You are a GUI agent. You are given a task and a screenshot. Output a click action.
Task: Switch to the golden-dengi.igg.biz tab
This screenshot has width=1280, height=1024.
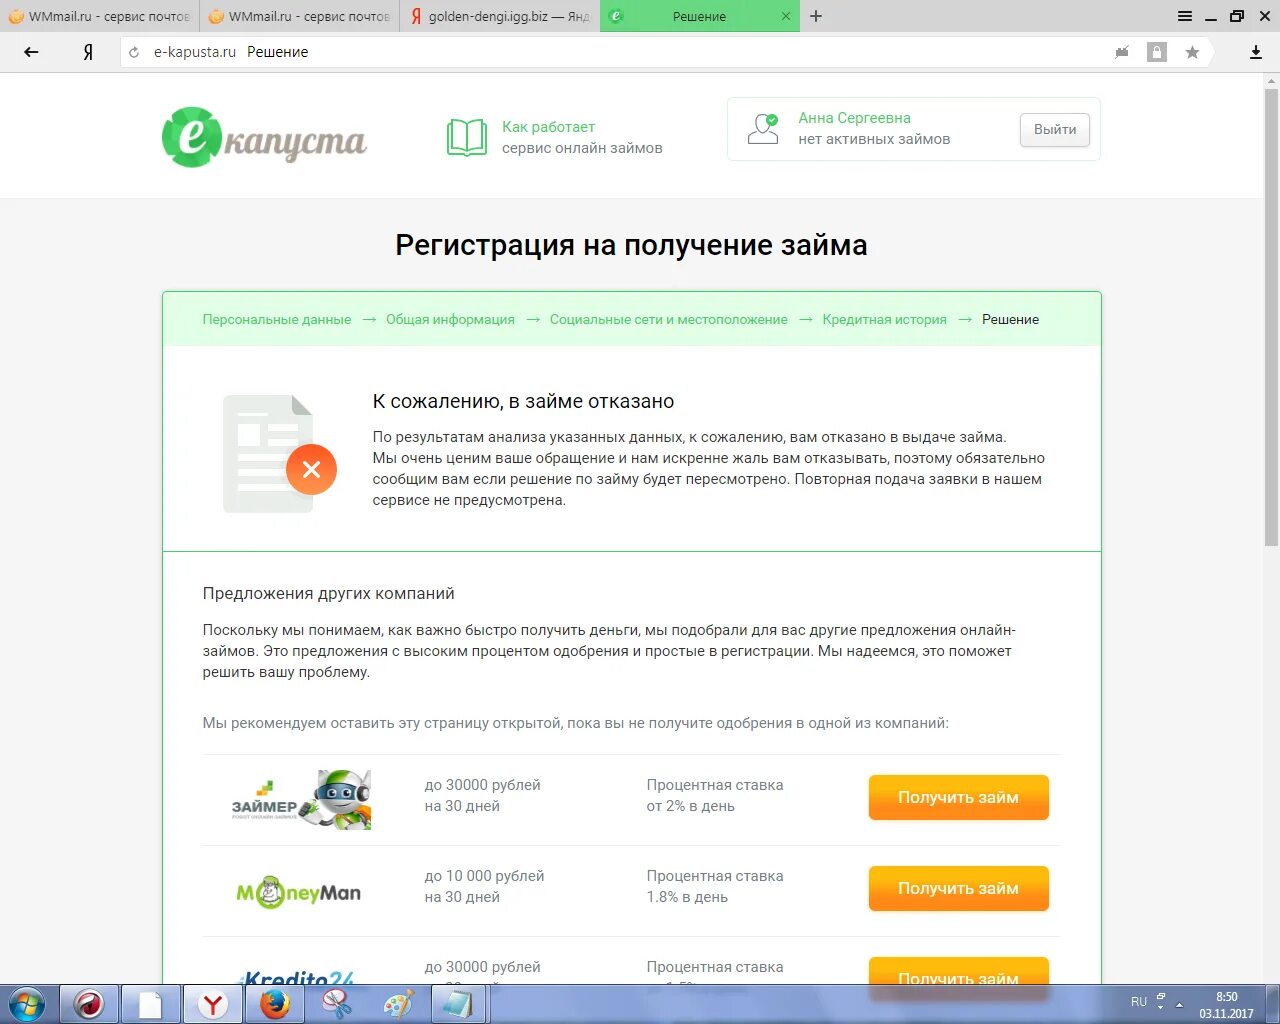(498, 16)
